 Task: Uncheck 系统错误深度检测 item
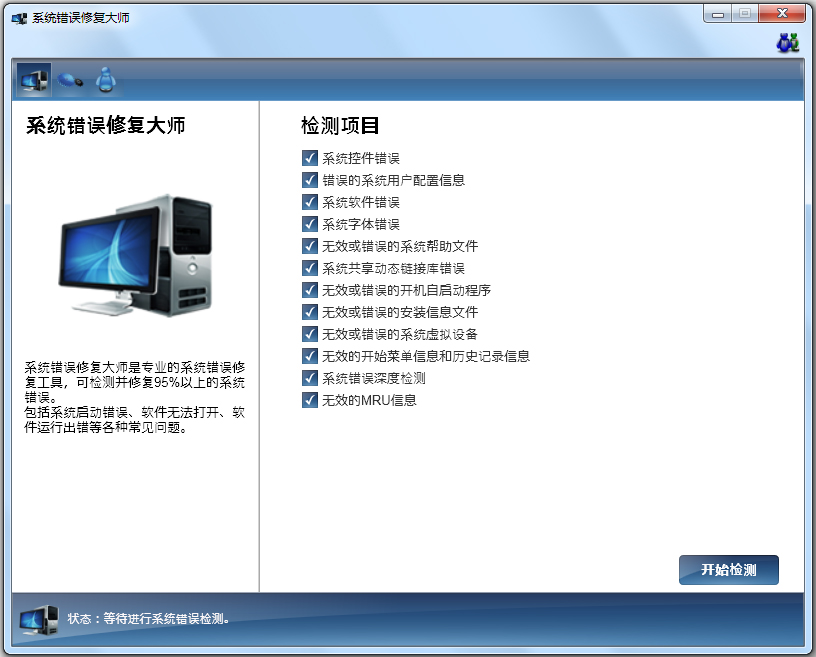click(x=309, y=378)
